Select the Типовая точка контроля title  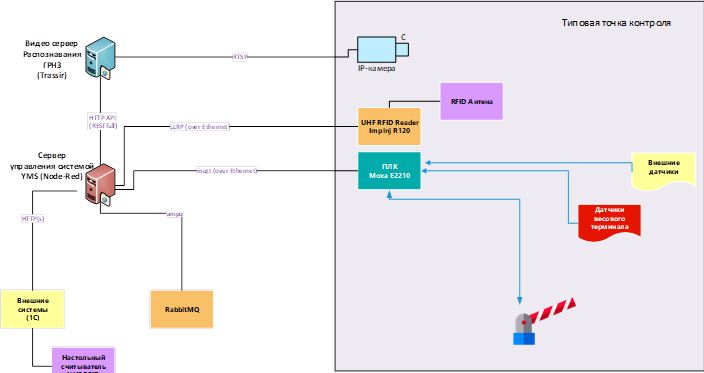616,23
